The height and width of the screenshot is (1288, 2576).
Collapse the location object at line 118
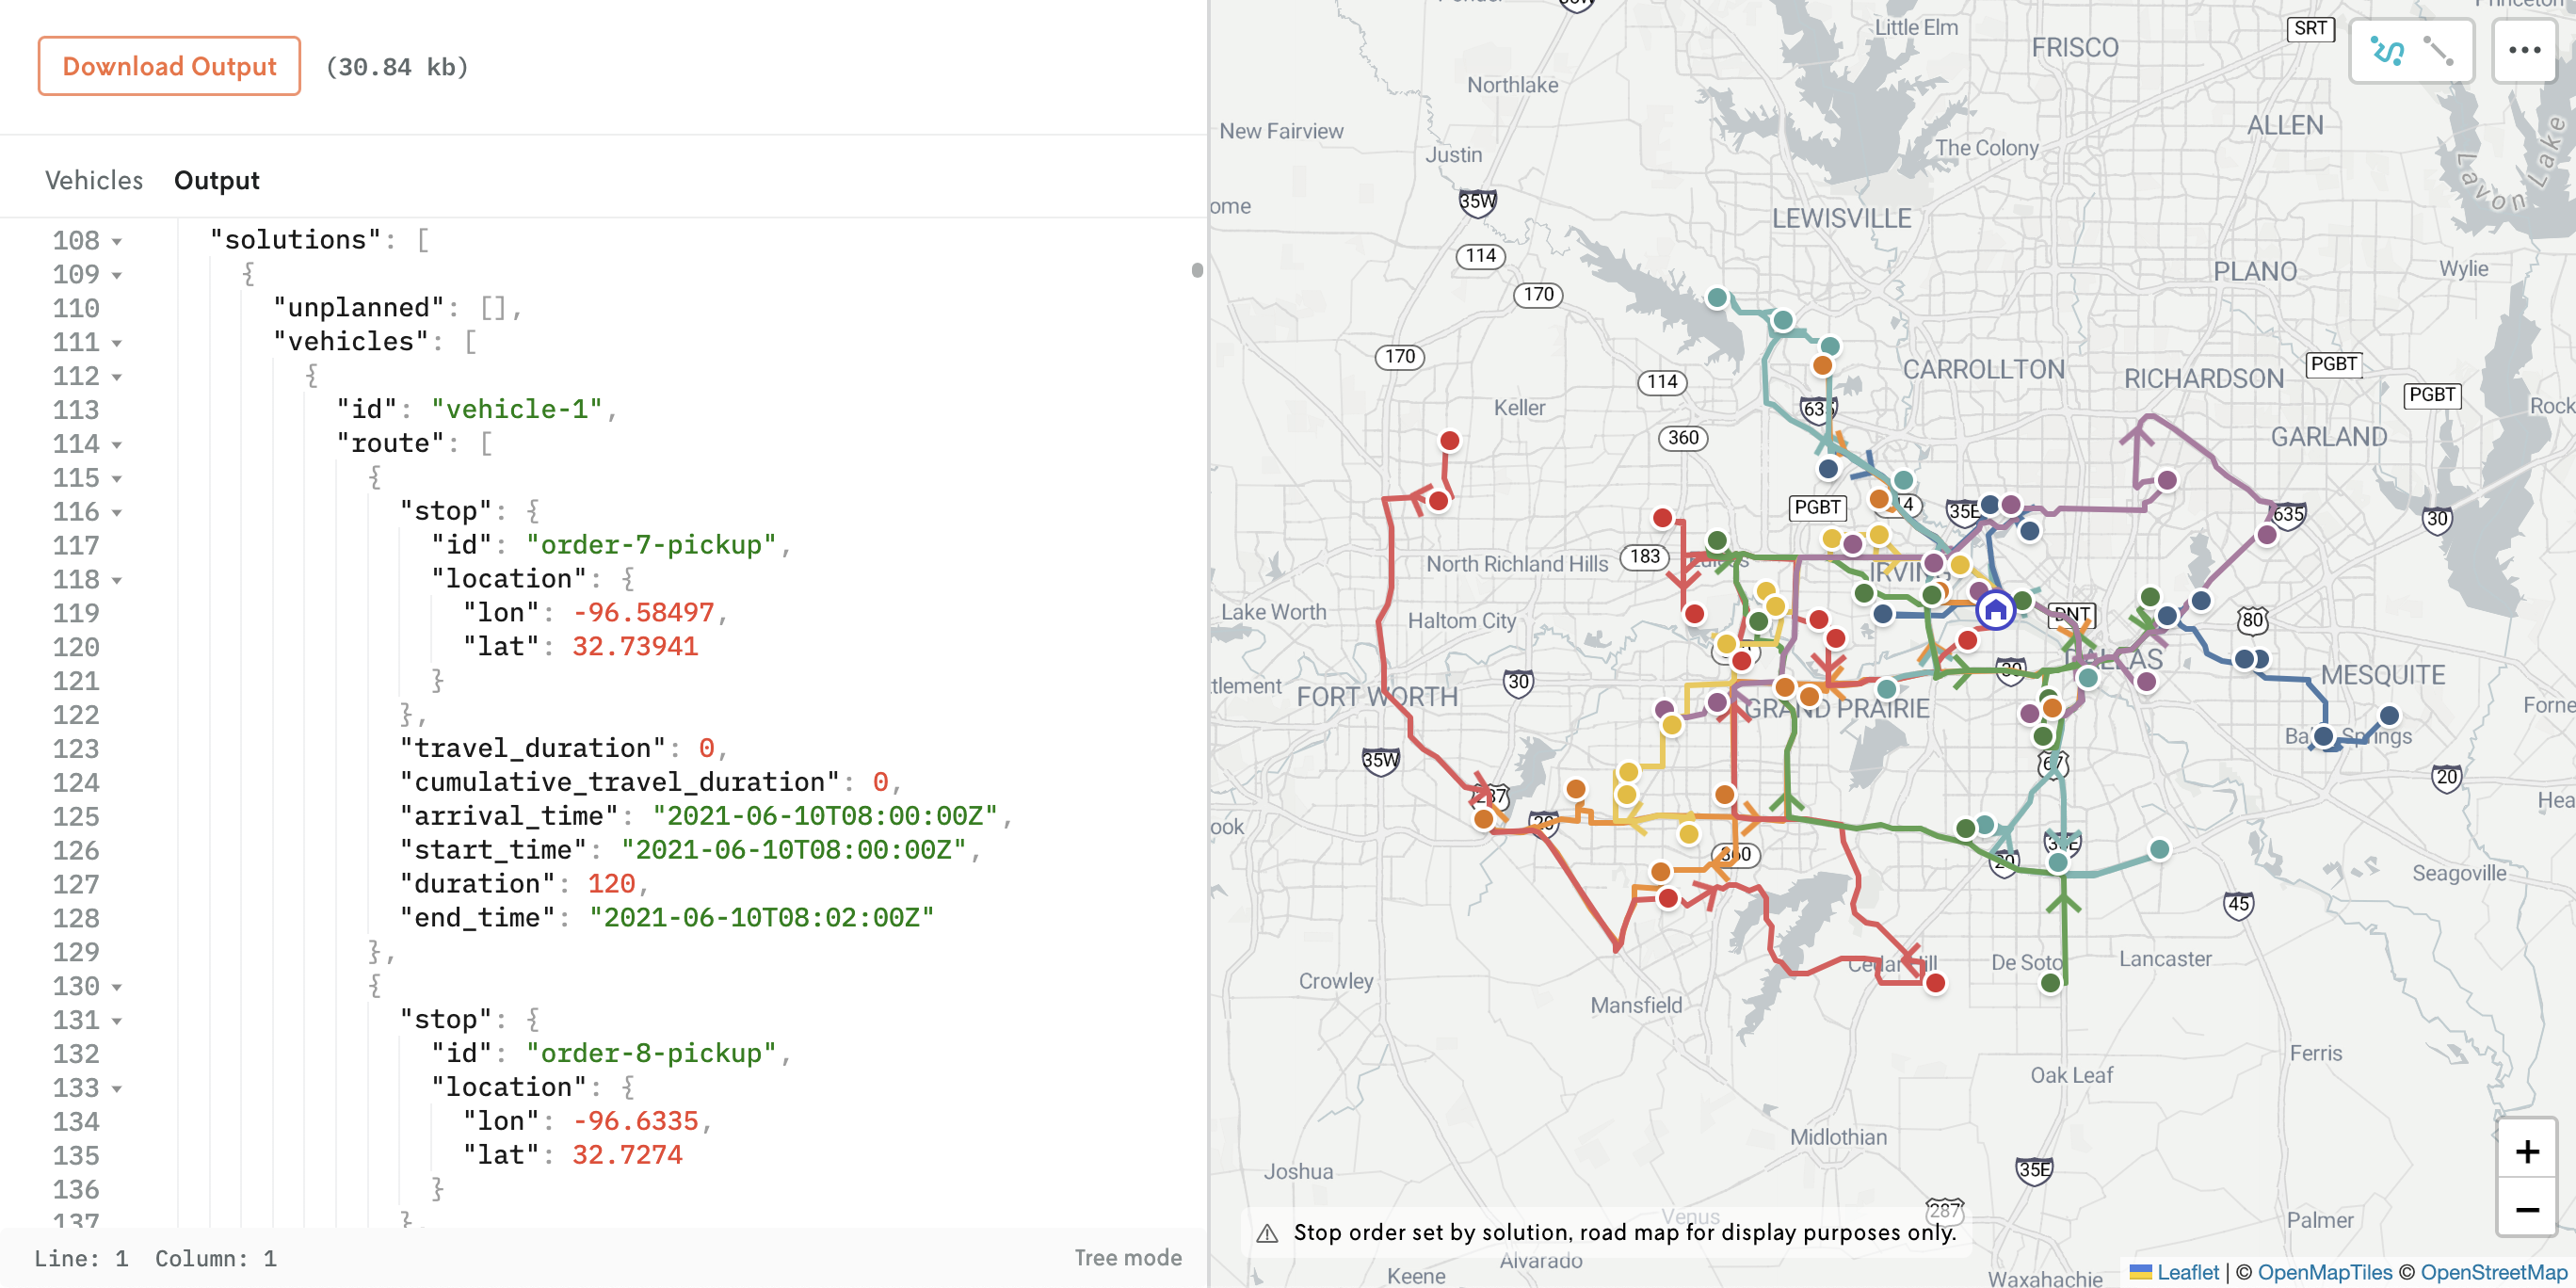[117, 581]
